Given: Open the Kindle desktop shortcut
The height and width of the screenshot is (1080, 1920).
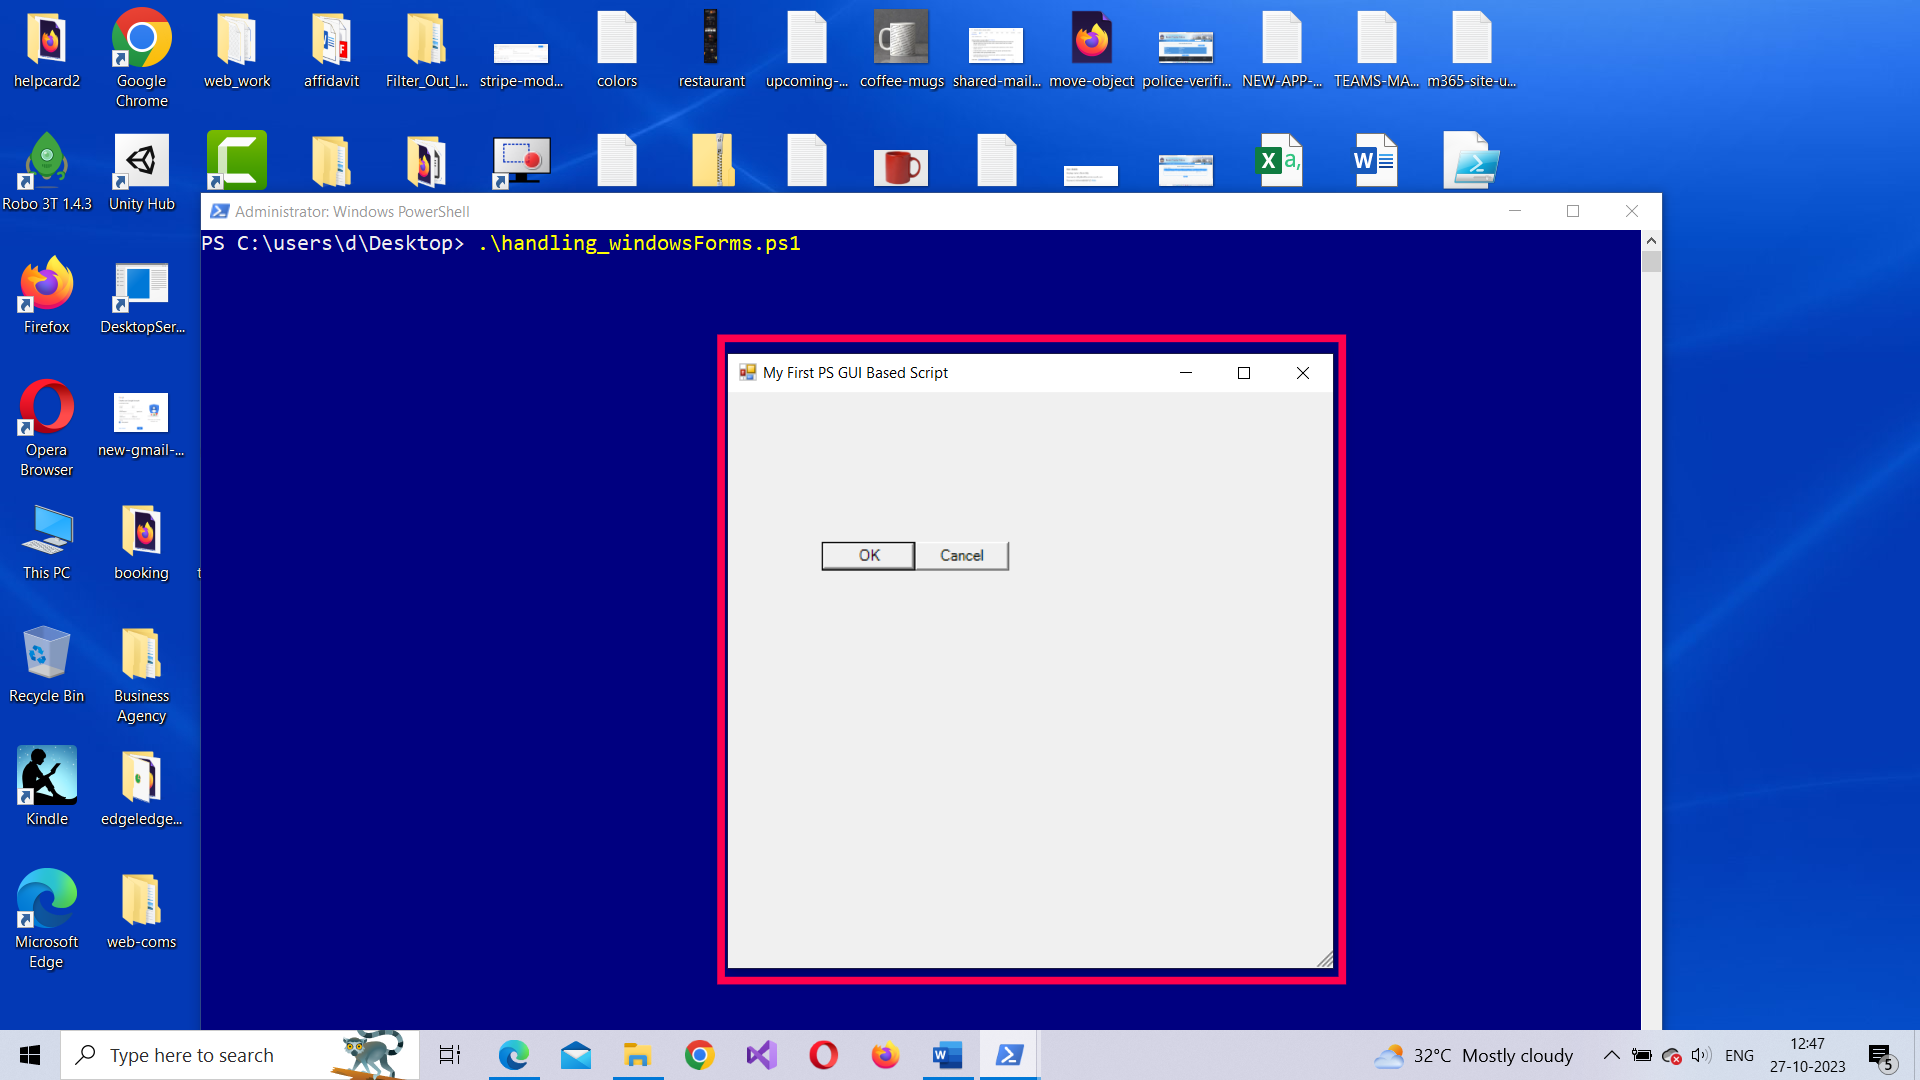Looking at the screenshot, I should tap(46, 787).
